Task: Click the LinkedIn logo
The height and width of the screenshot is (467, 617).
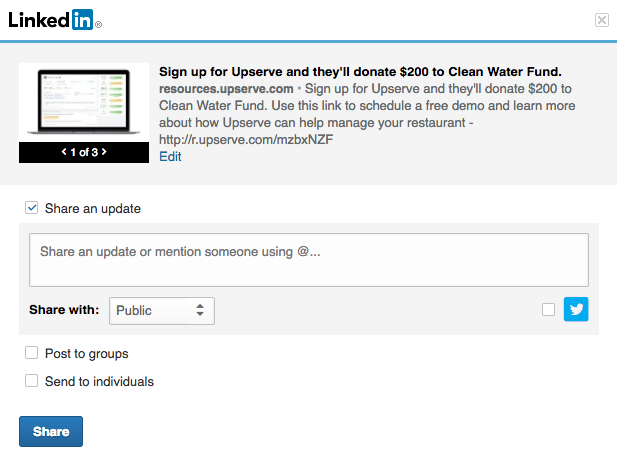Action: (55, 19)
